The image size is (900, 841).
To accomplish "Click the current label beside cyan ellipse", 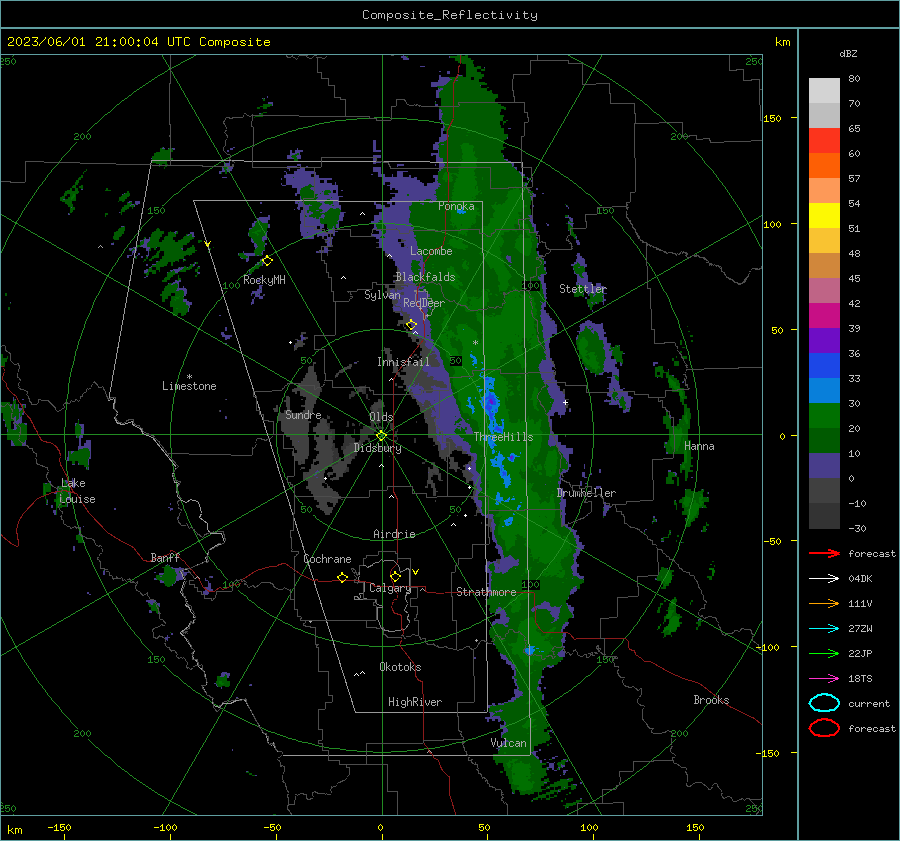I will click(869, 704).
